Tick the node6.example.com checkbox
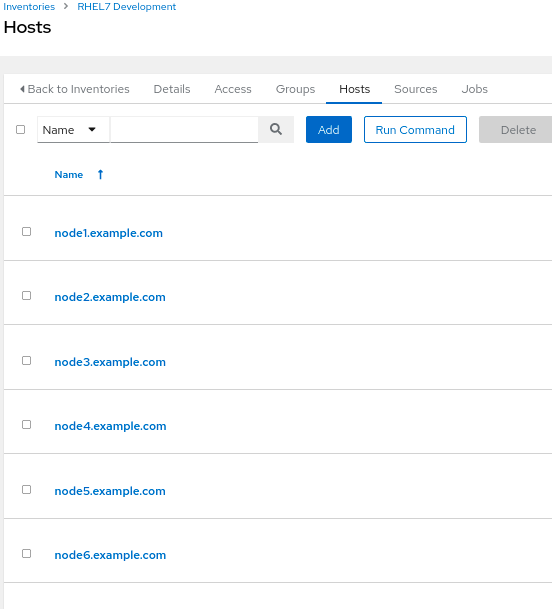The height and width of the screenshot is (609, 552). (26, 554)
